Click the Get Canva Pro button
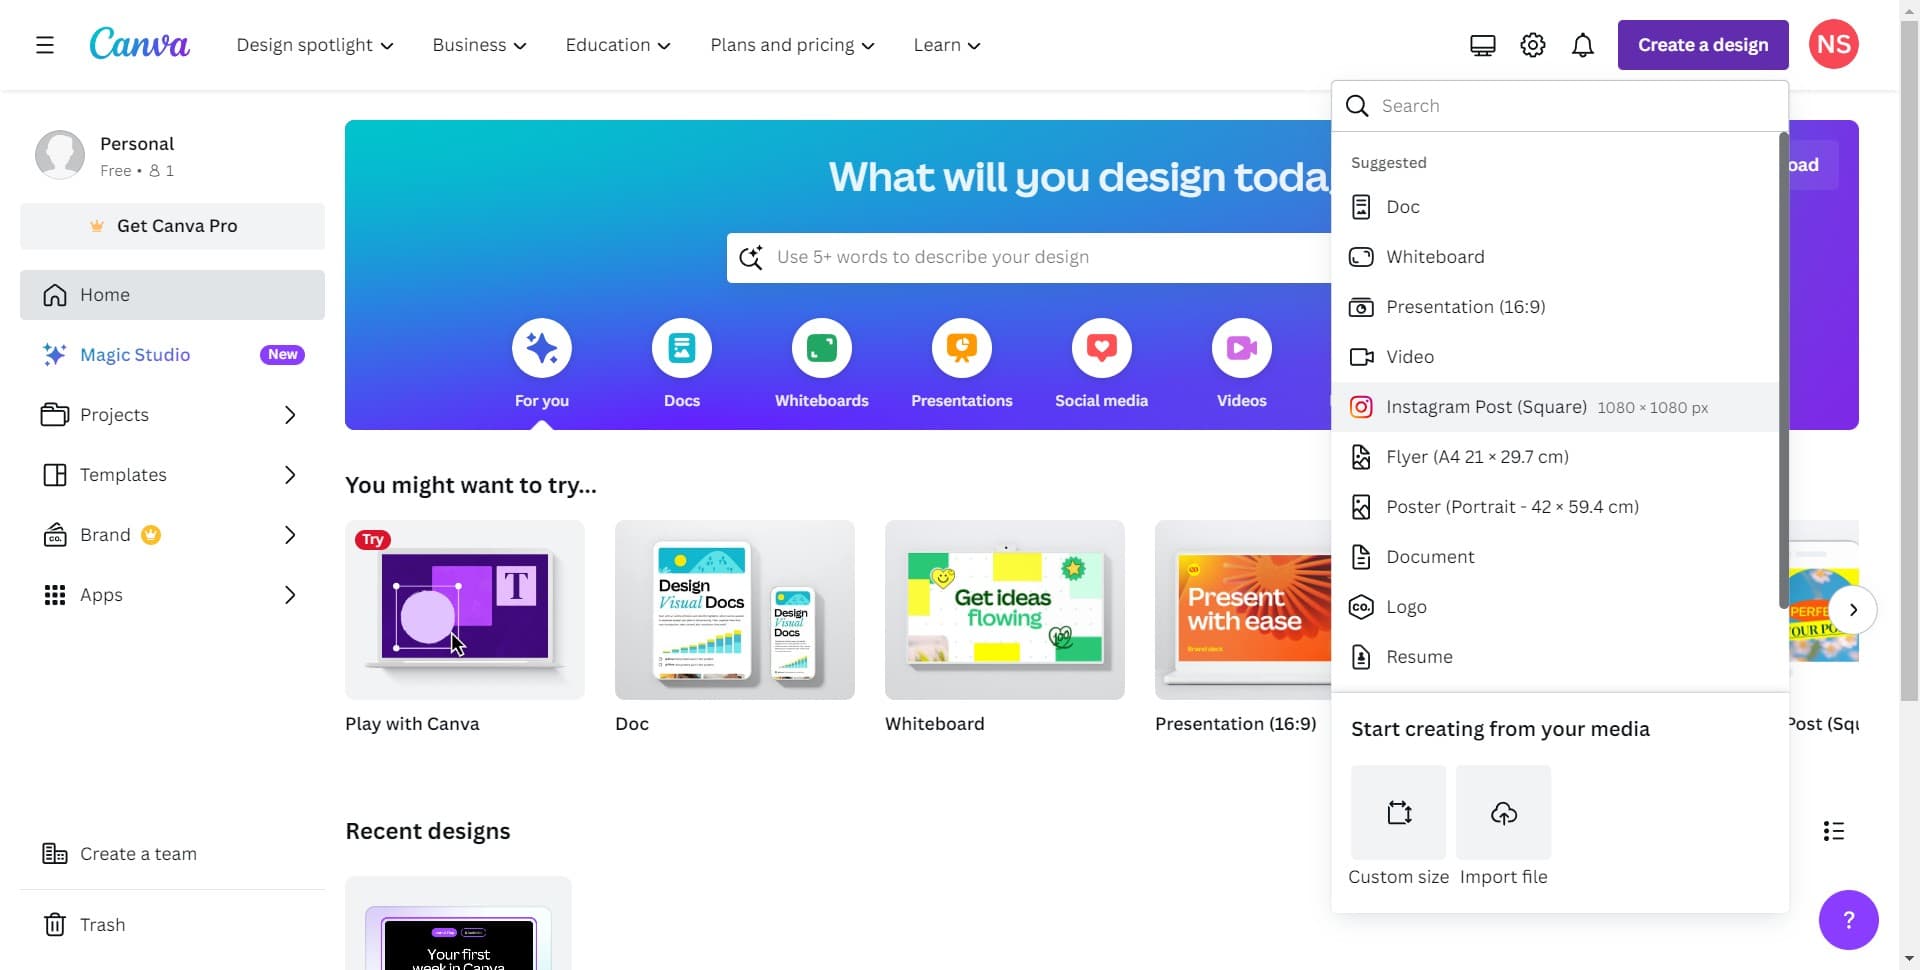 [172, 226]
